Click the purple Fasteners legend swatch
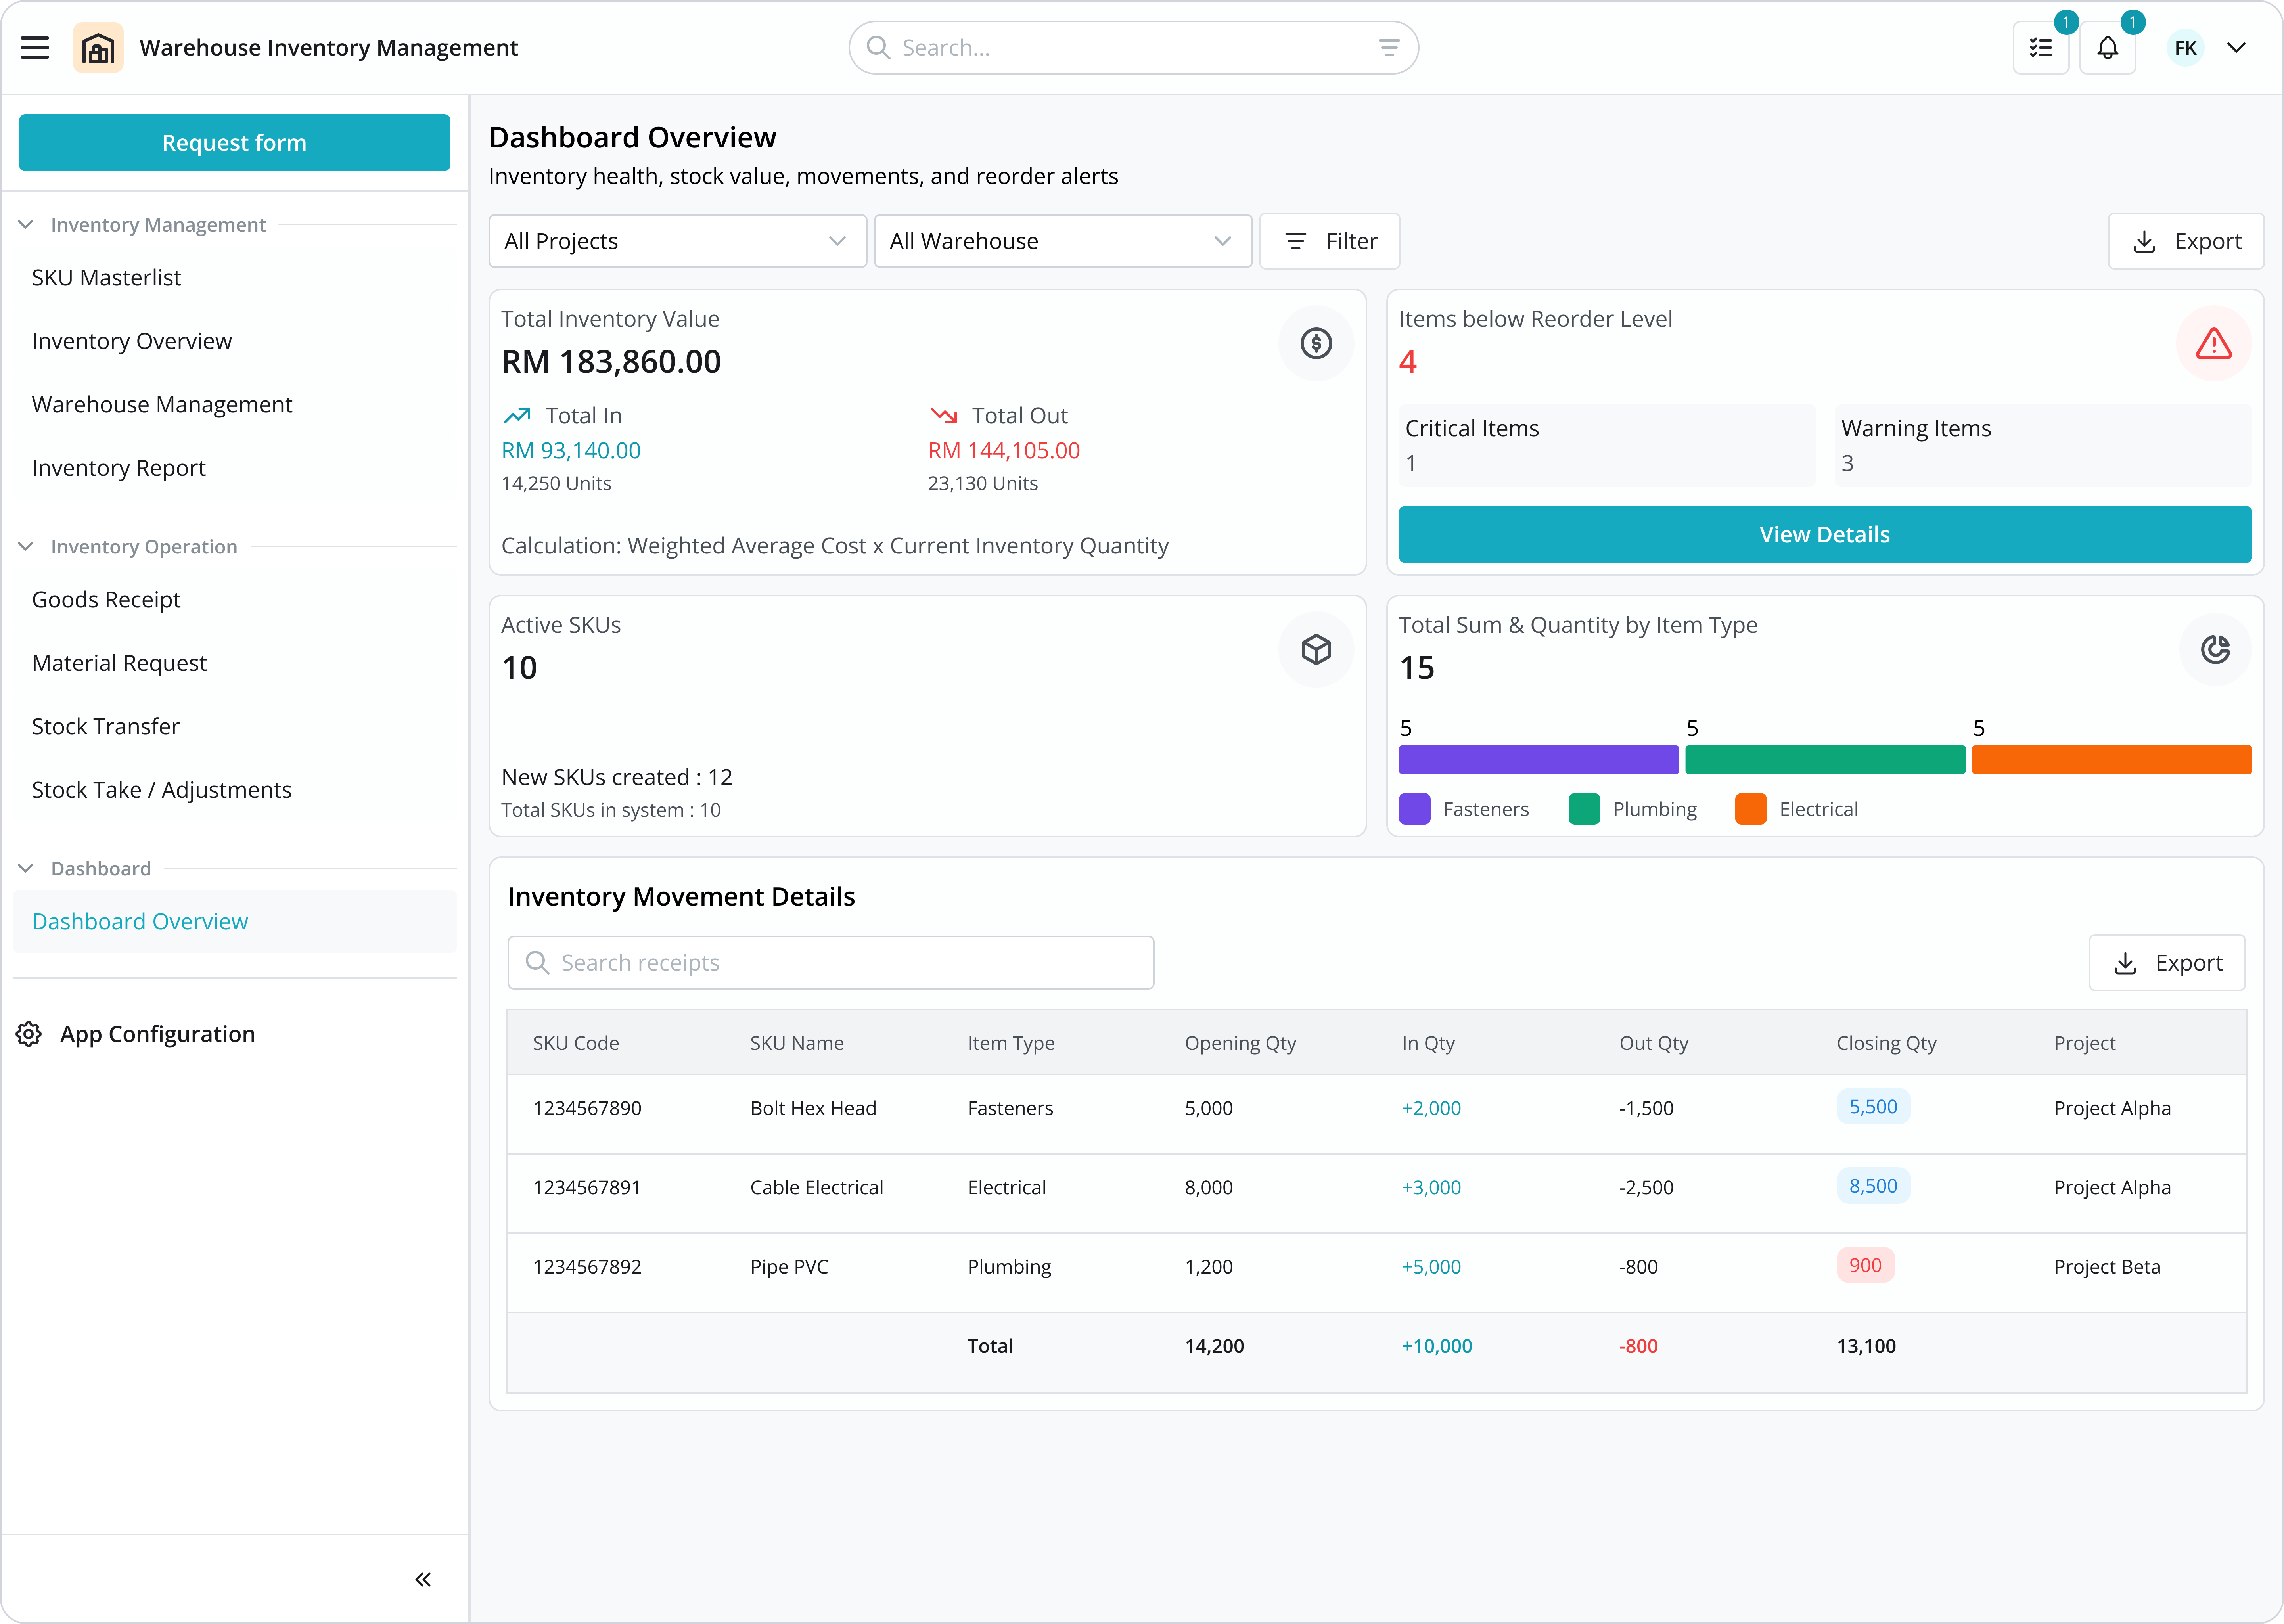 tap(1414, 809)
